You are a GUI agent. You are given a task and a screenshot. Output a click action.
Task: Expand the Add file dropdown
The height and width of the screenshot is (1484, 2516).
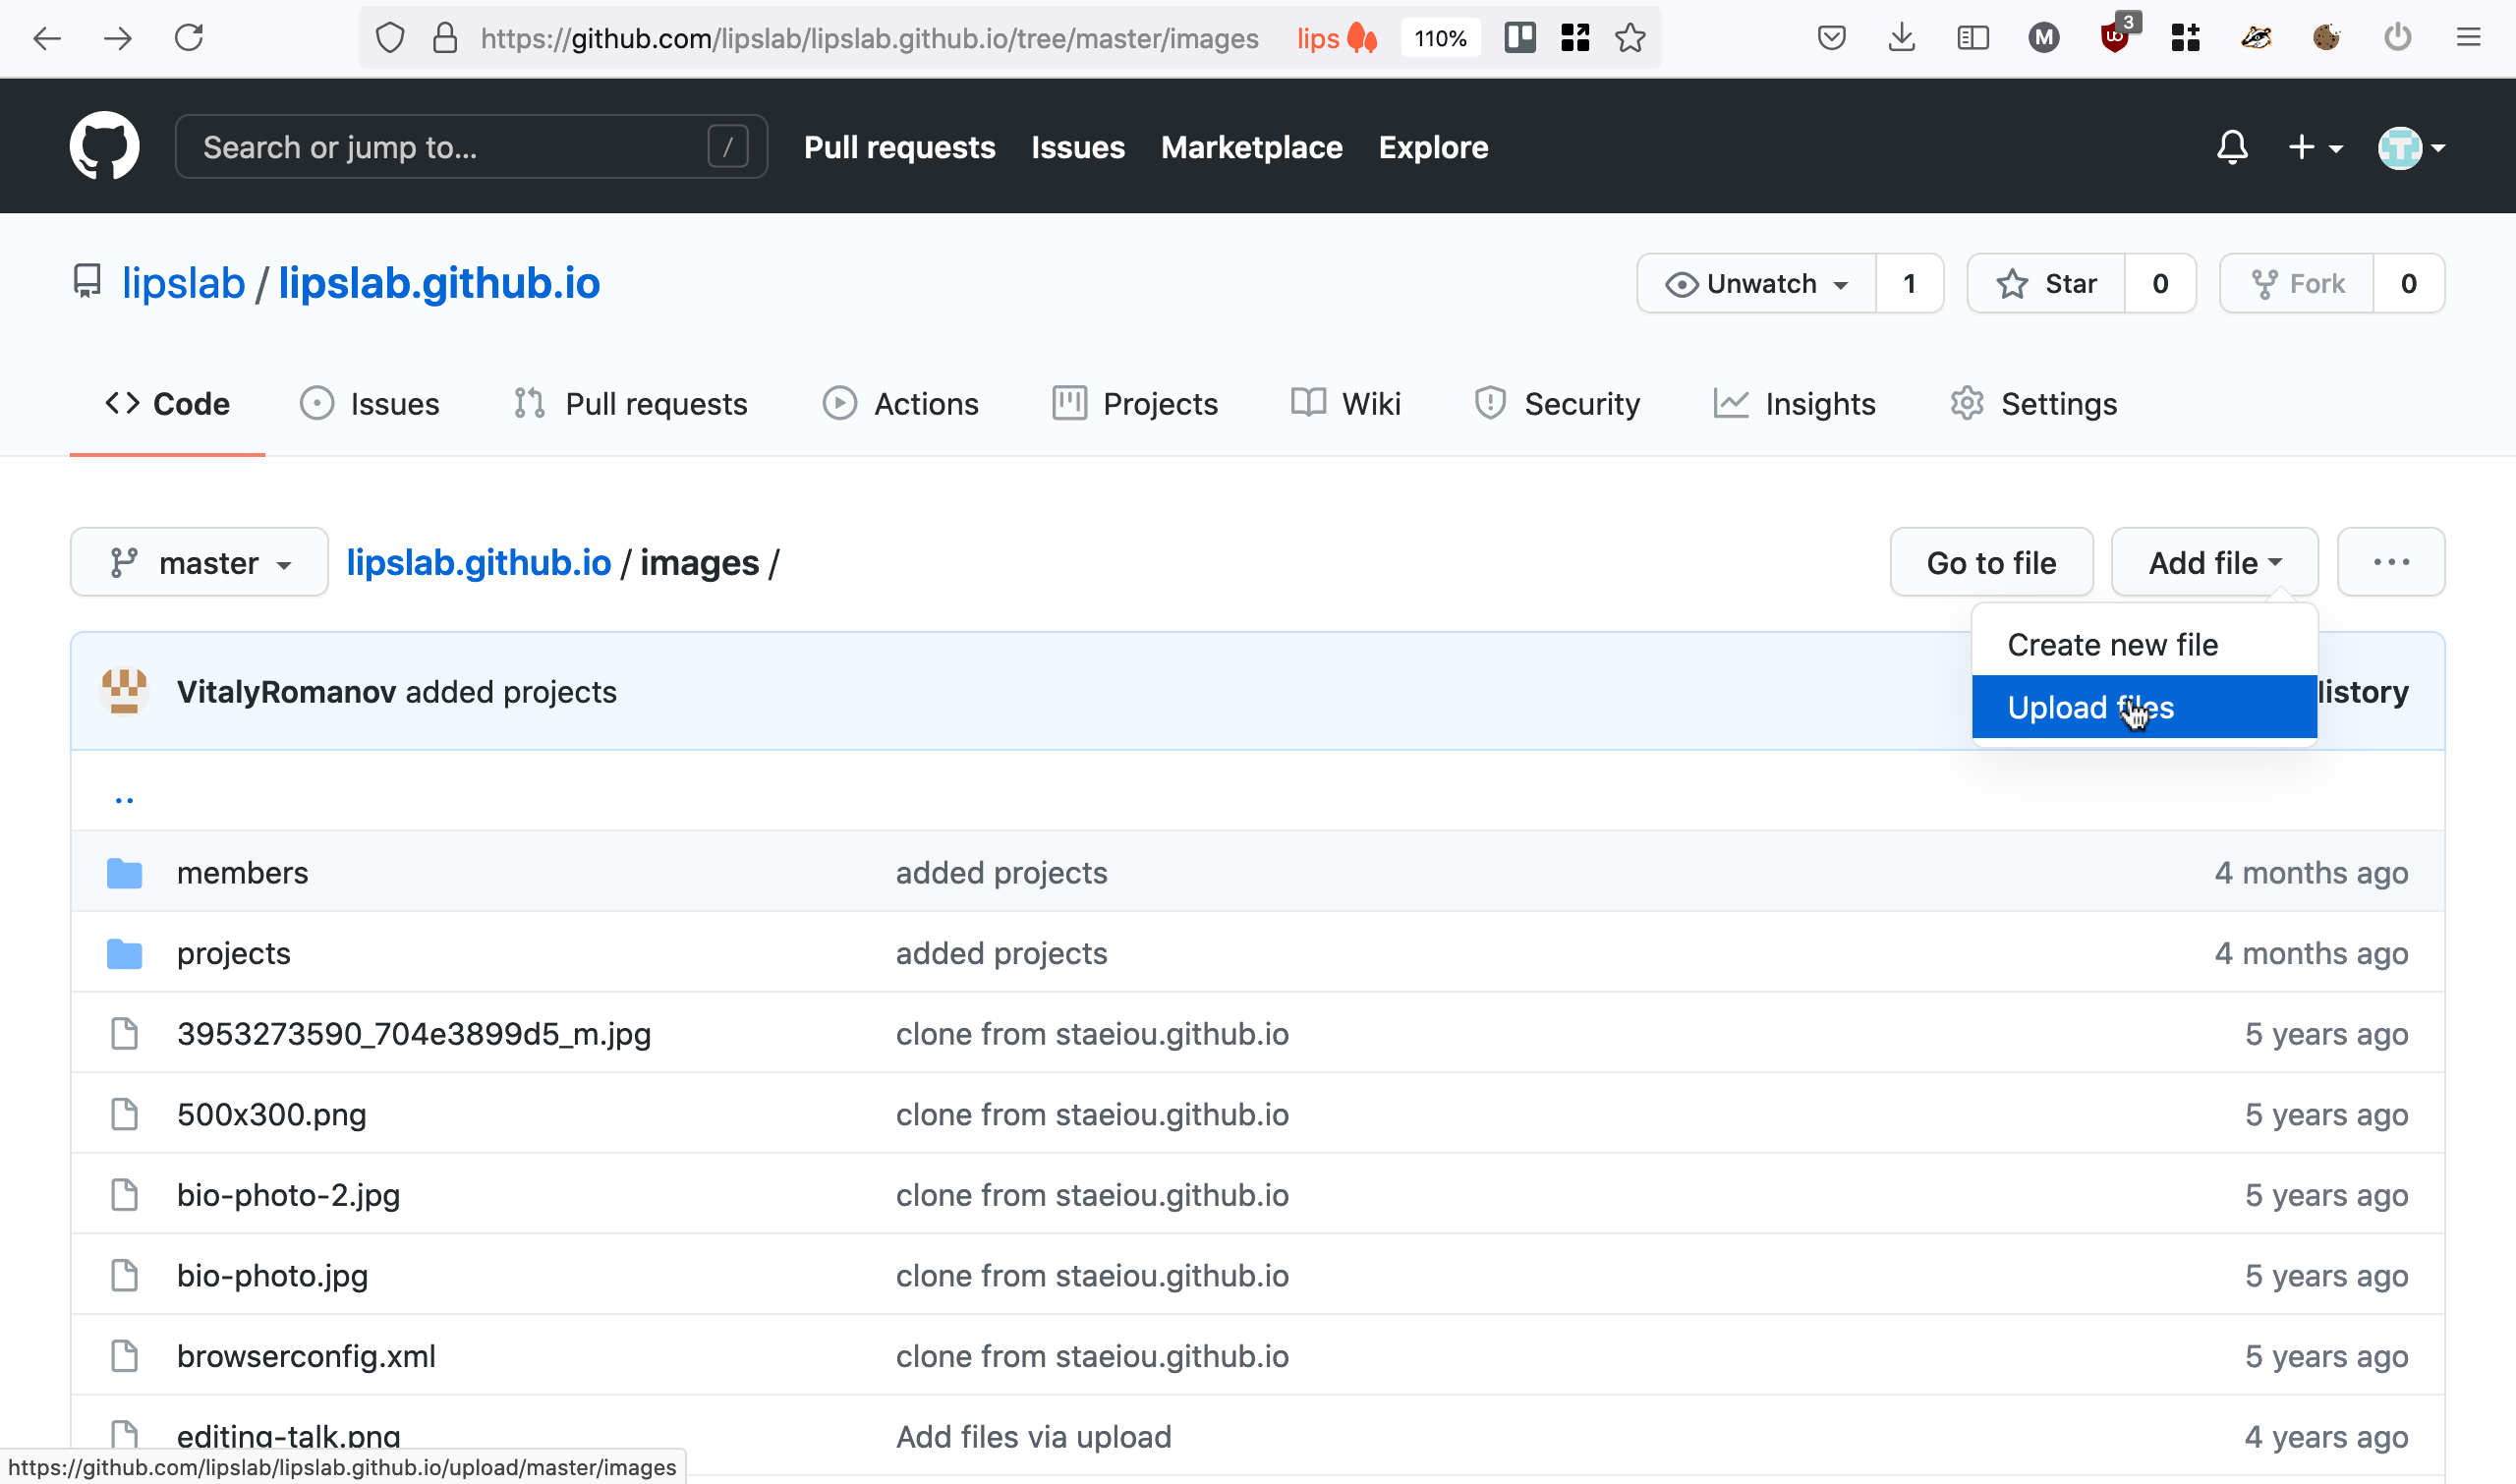click(x=2214, y=562)
